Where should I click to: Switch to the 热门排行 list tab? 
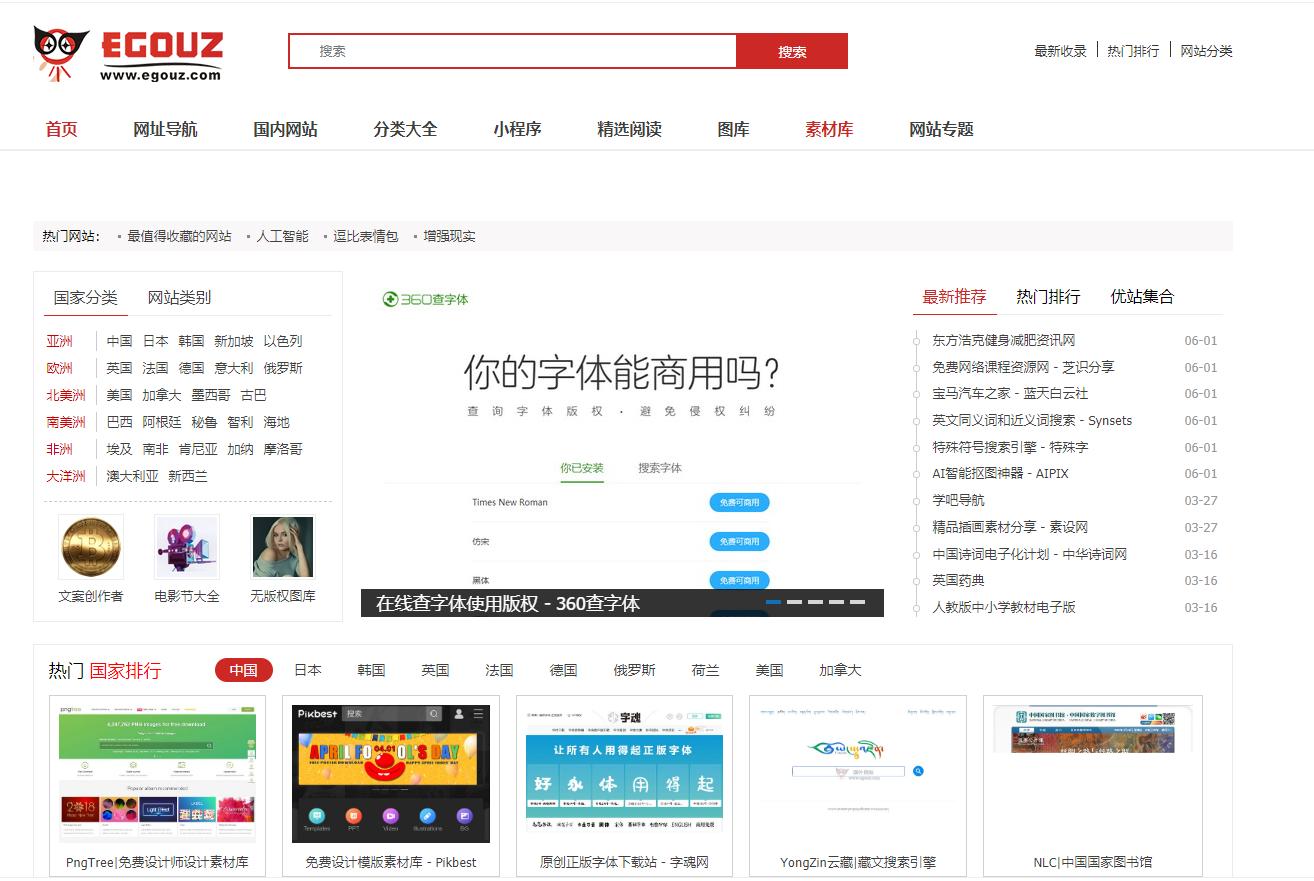click(1048, 296)
